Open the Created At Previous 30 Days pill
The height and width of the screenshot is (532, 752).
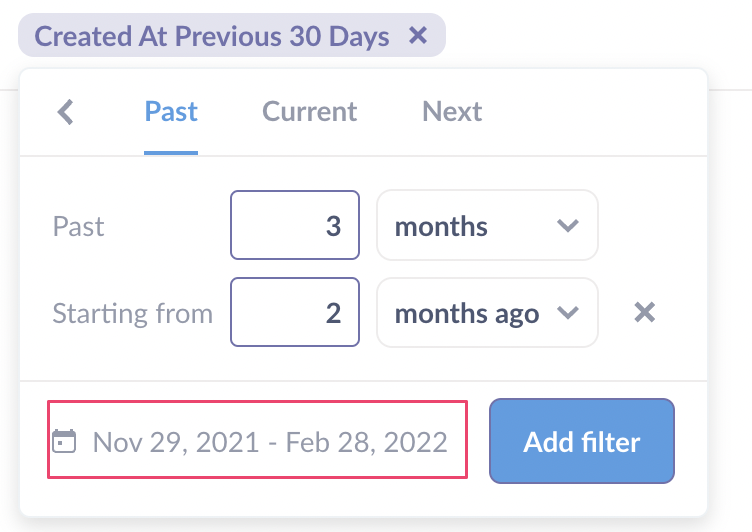tap(212, 37)
